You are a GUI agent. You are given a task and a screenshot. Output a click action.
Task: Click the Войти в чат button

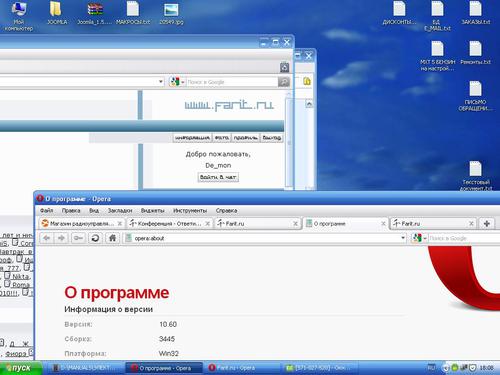click(x=218, y=177)
